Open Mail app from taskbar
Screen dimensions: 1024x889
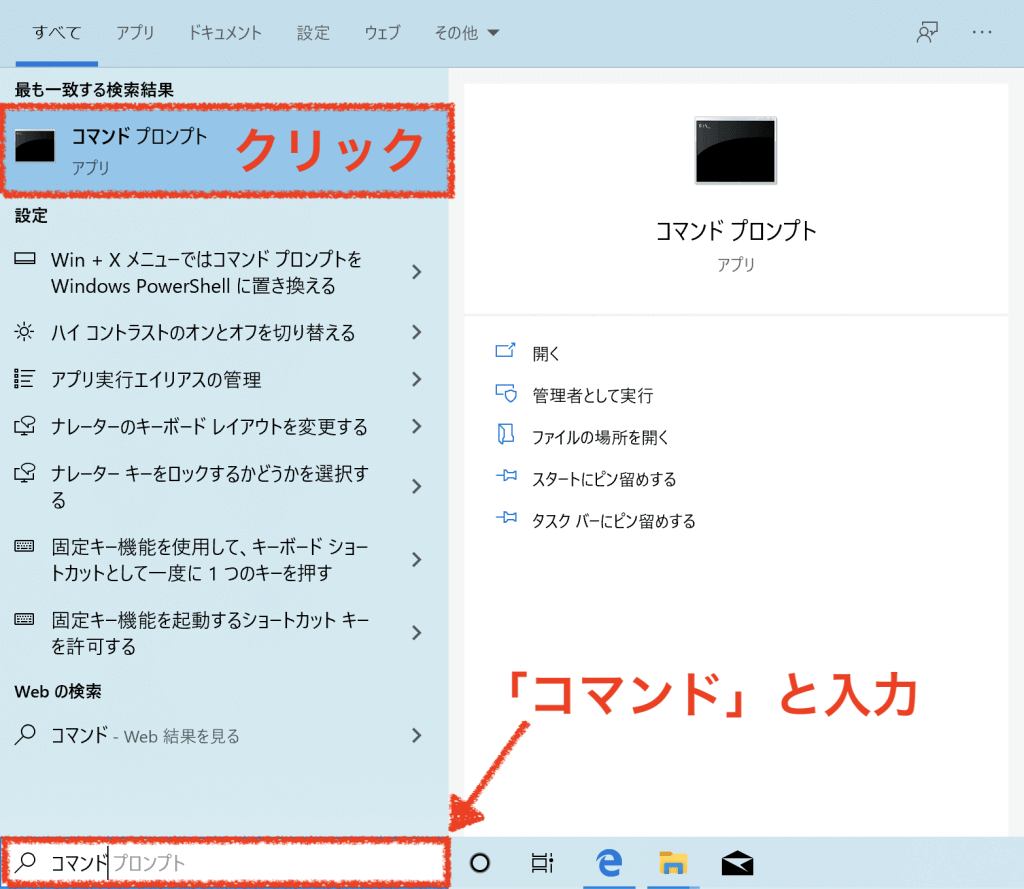(737, 863)
